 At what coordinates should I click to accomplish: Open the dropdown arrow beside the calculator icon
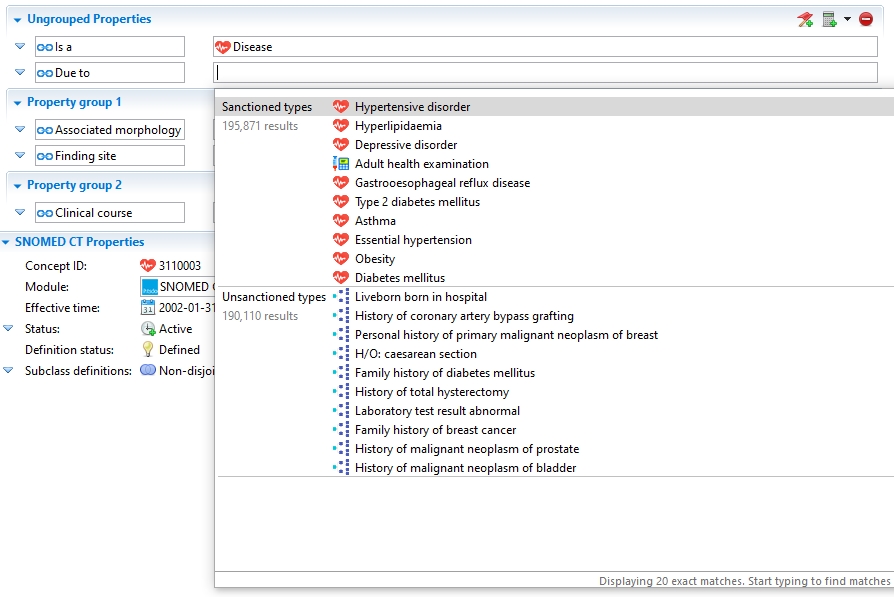[x=847, y=19]
